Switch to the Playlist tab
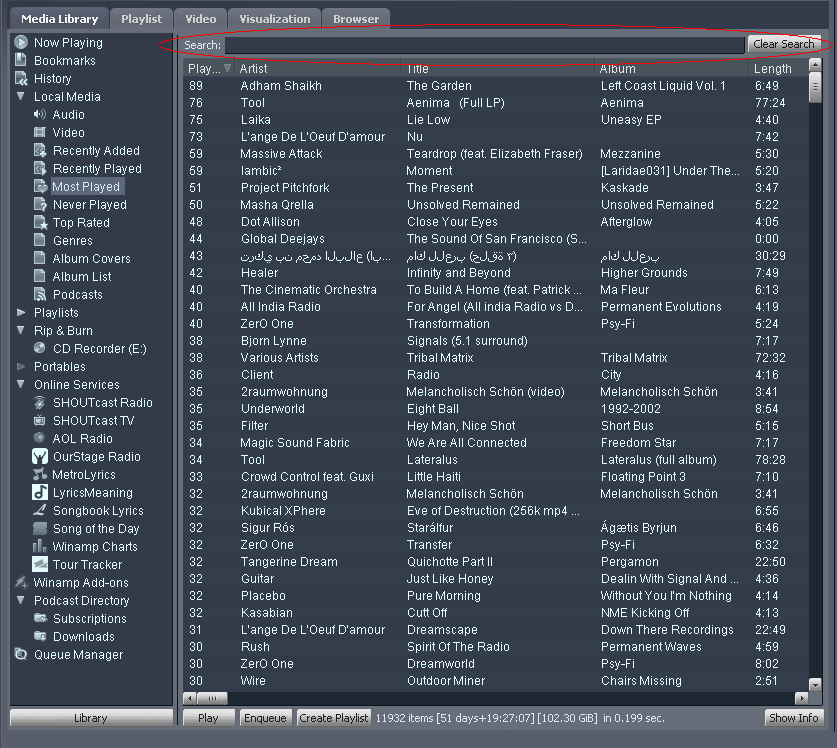 pos(141,19)
